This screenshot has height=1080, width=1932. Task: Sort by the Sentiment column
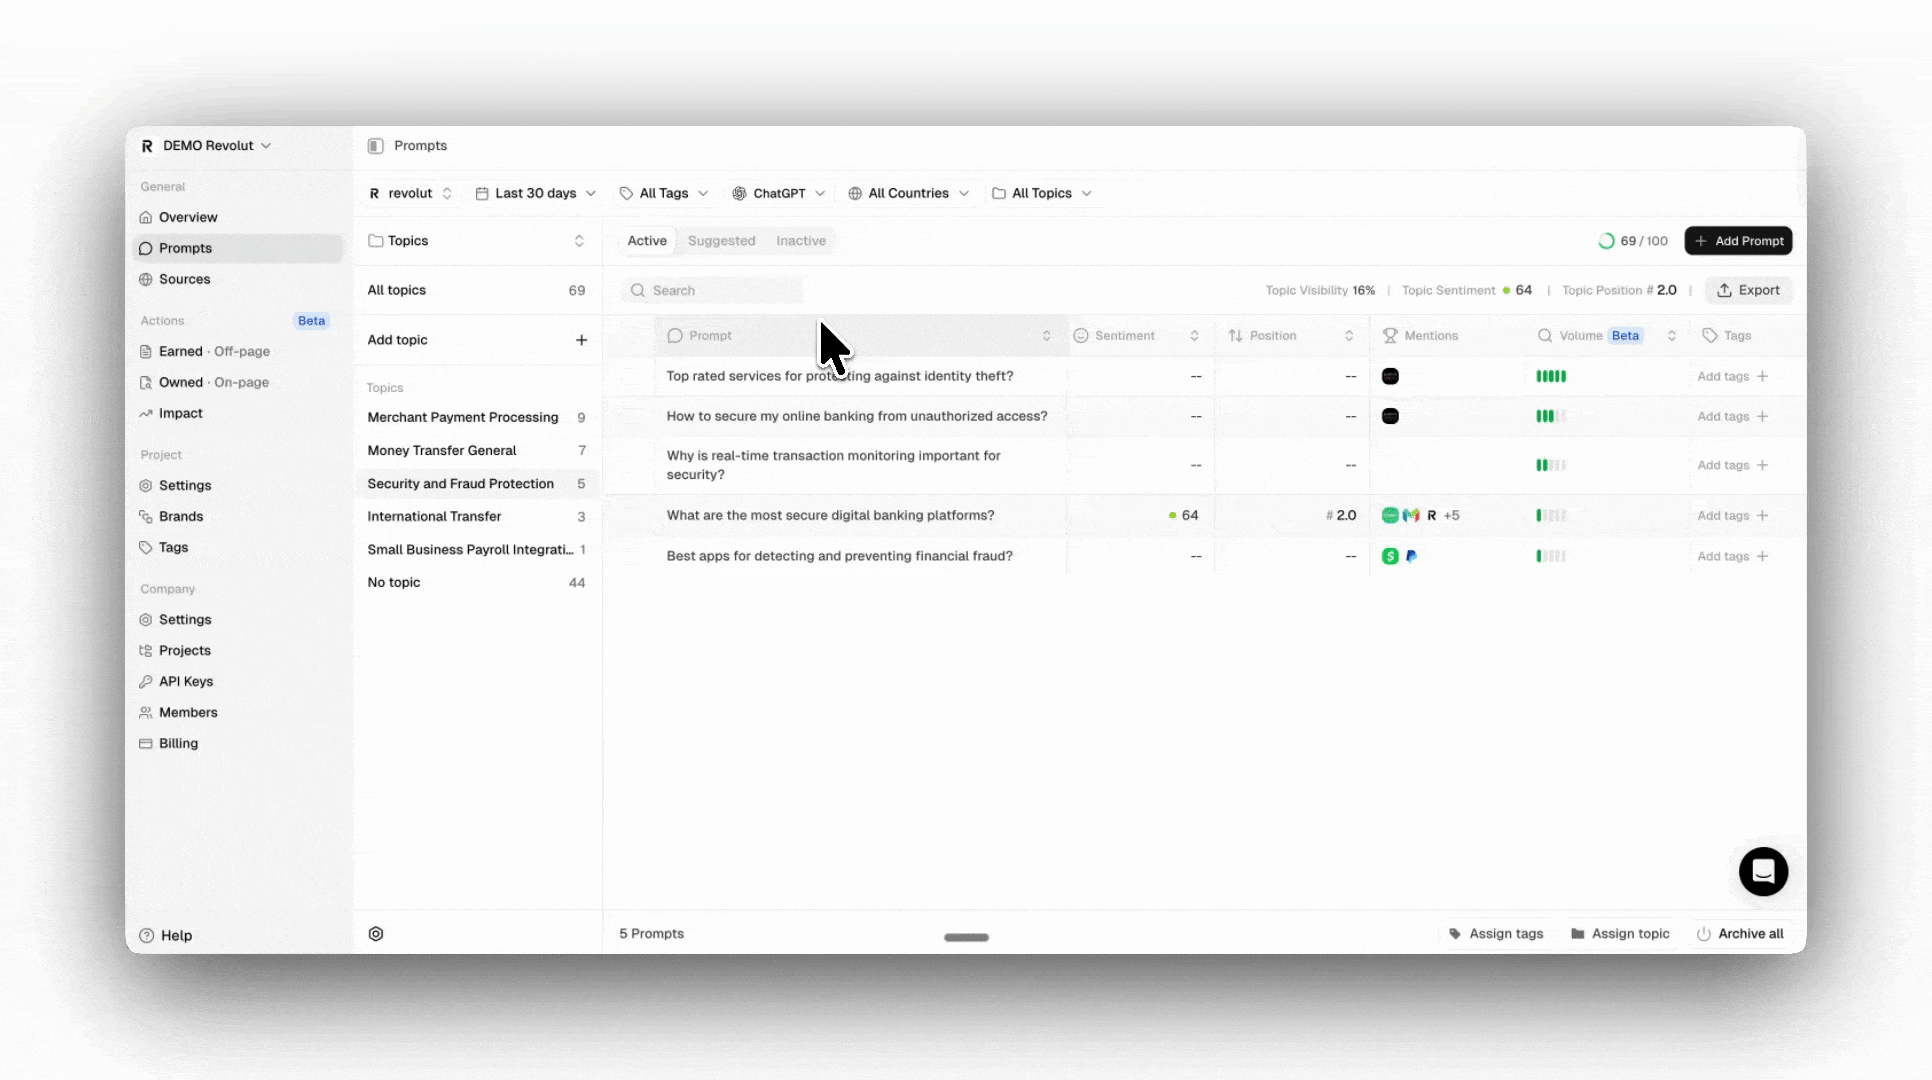[x=1194, y=336]
